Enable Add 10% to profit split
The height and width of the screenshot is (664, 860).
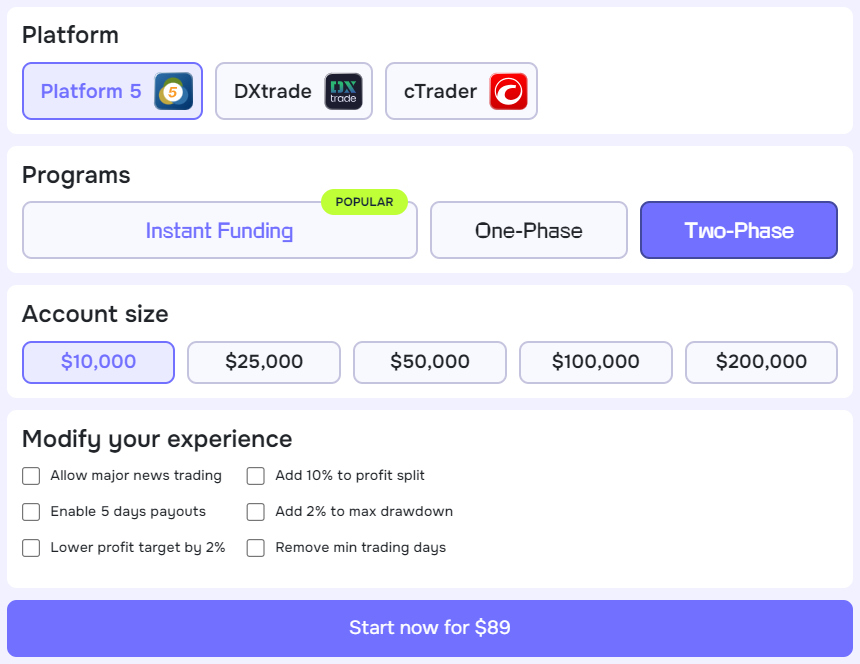[256, 476]
